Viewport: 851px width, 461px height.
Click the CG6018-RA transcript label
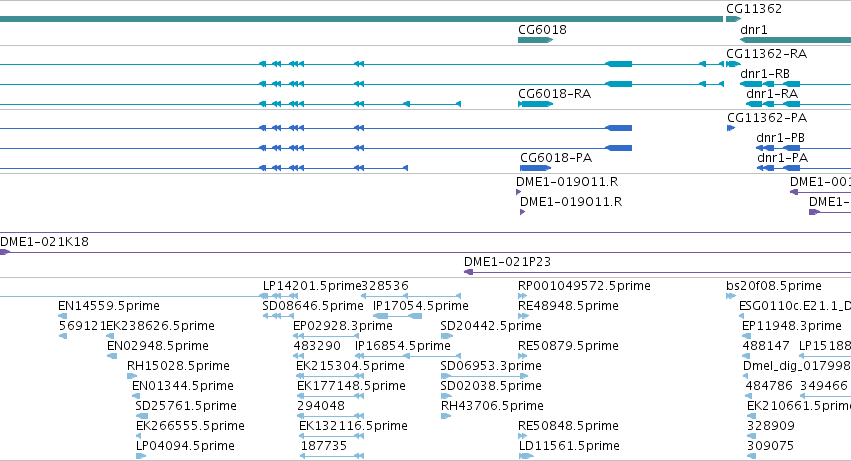[x=554, y=94]
